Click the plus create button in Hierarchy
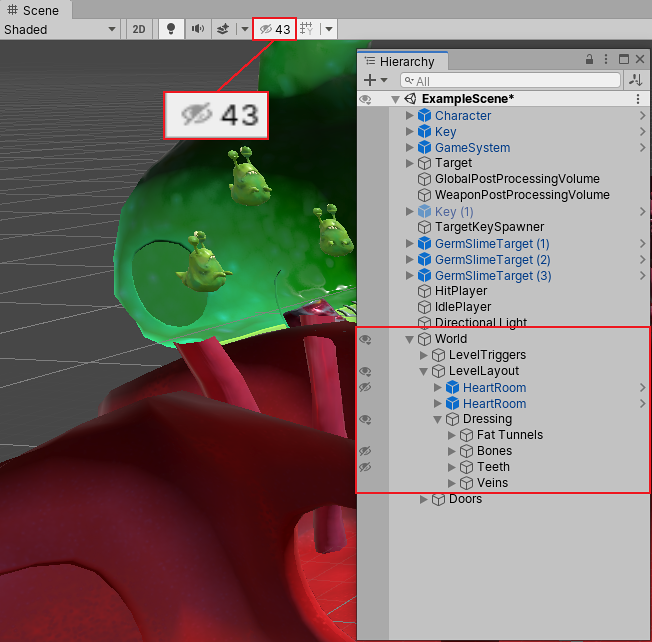The width and height of the screenshot is (652, 642). click(370, 80)
